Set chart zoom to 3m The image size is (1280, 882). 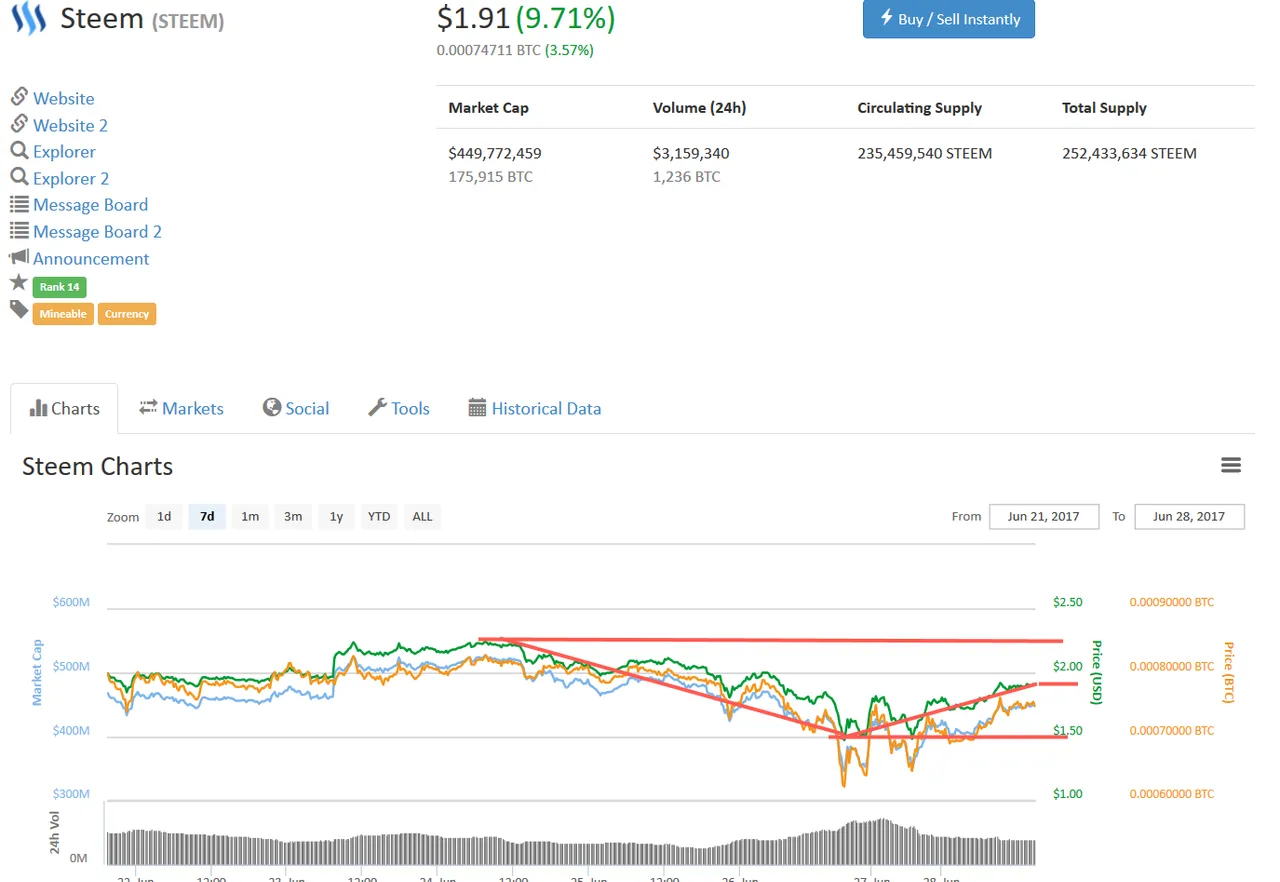293,516
